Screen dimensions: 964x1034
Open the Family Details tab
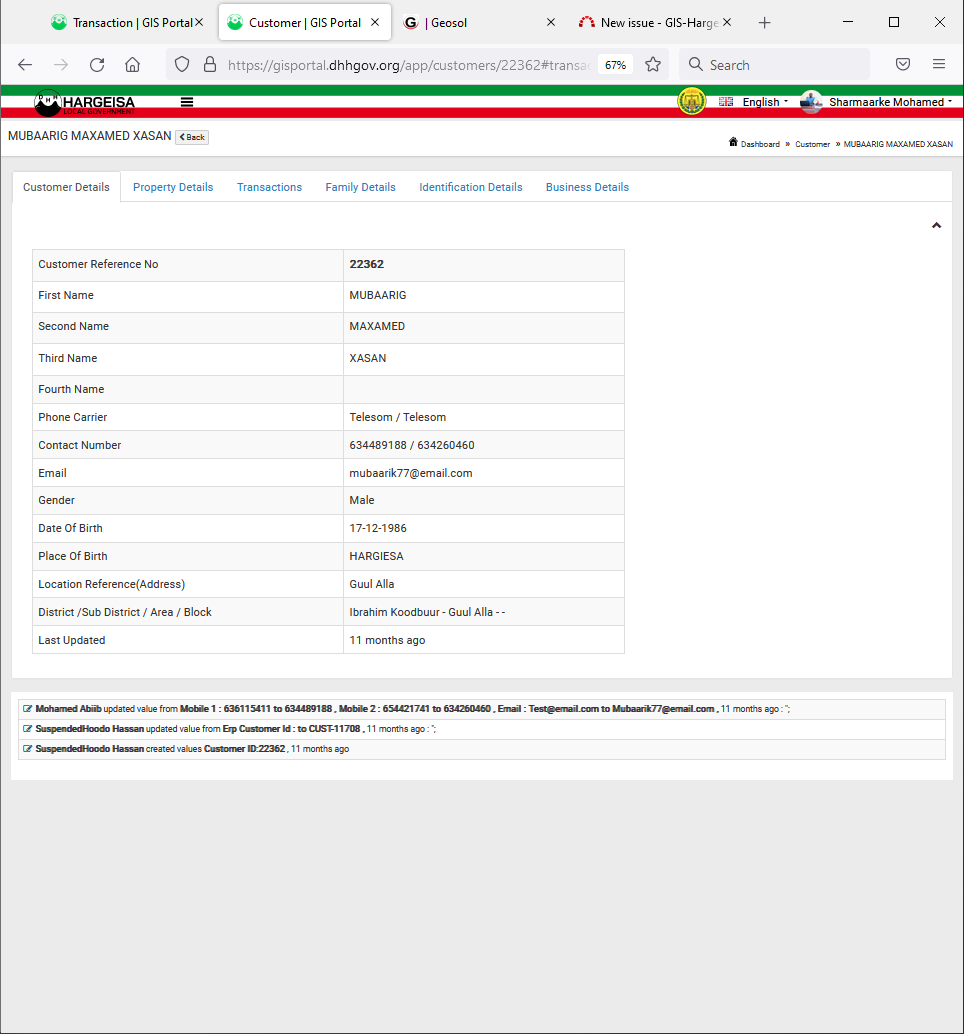pyautogui.click(x=360, y=187)
